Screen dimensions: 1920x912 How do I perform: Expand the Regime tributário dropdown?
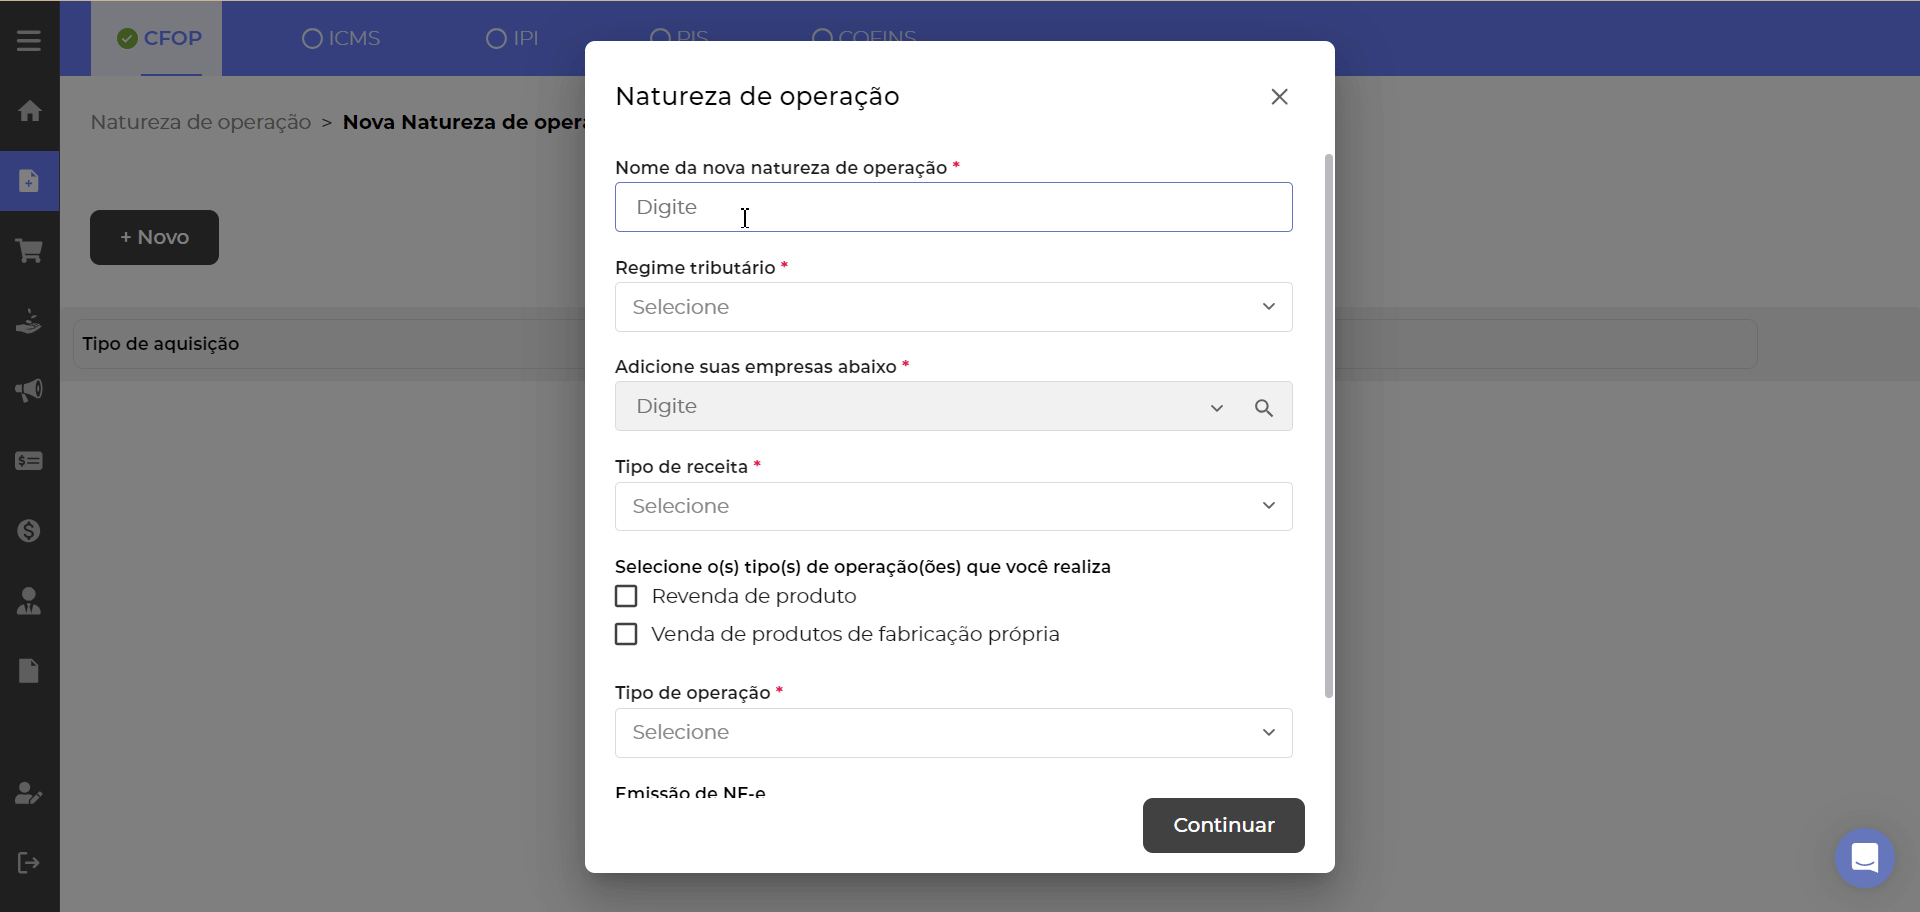953,307
